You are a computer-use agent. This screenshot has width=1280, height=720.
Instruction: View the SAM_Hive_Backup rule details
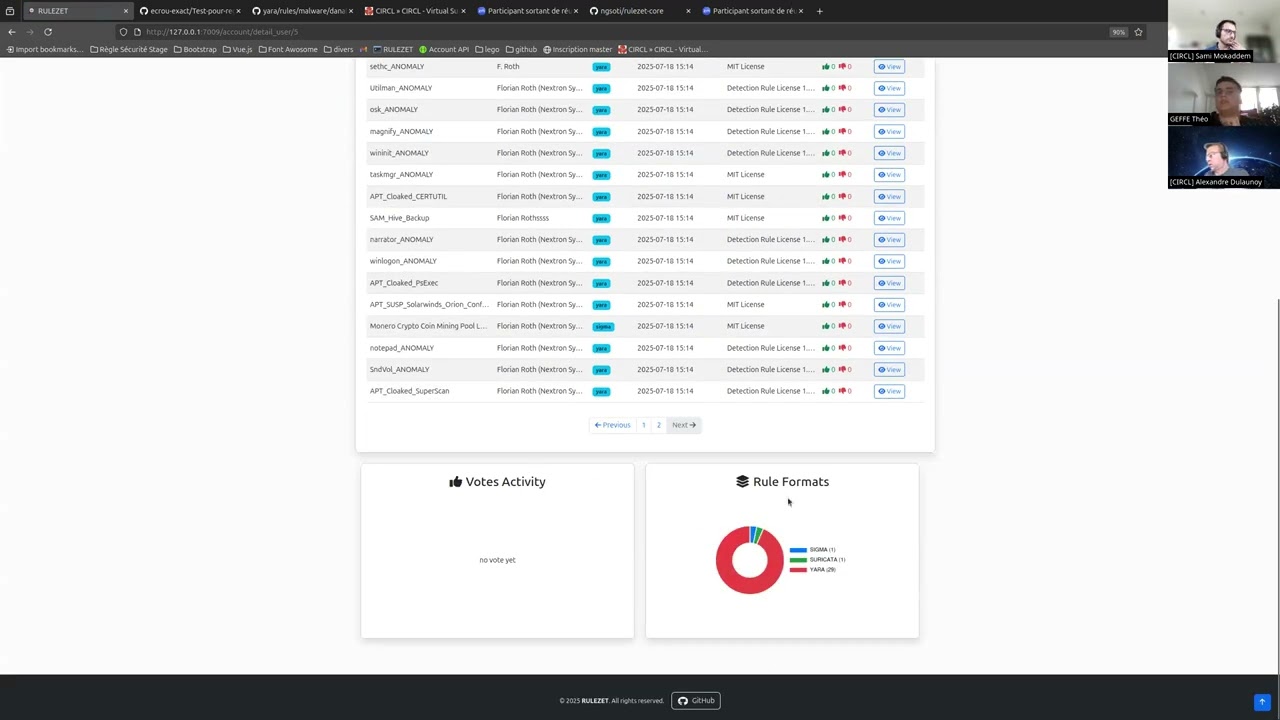coord(889,218)
